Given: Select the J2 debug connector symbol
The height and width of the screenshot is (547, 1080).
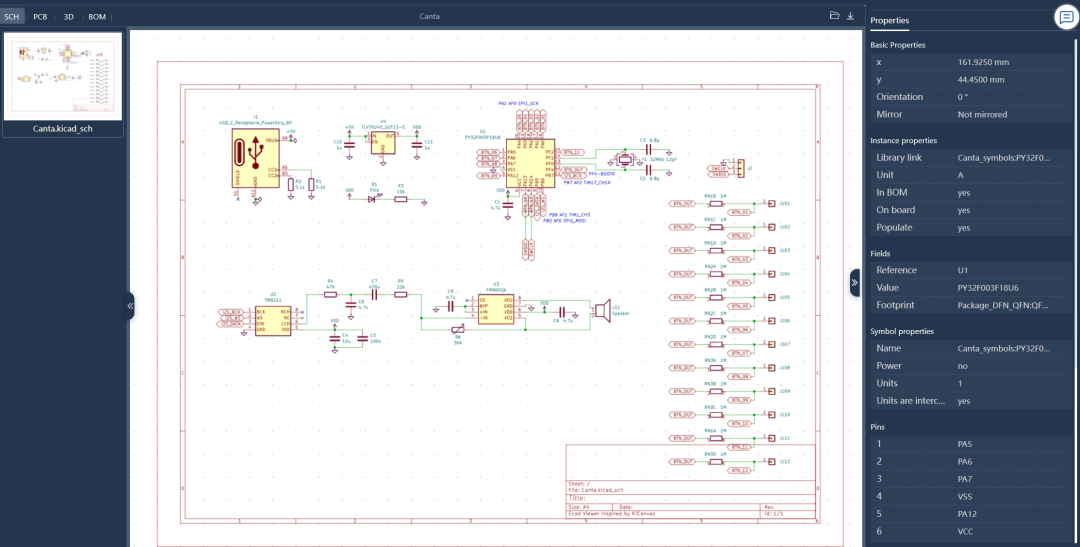Looking at the screenshot, I should click(740, 168).
